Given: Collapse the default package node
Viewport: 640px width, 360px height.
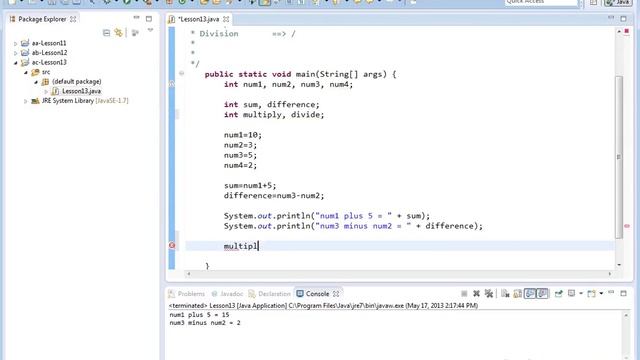Looking at the screenshot, I should click(x=36, y=82).
